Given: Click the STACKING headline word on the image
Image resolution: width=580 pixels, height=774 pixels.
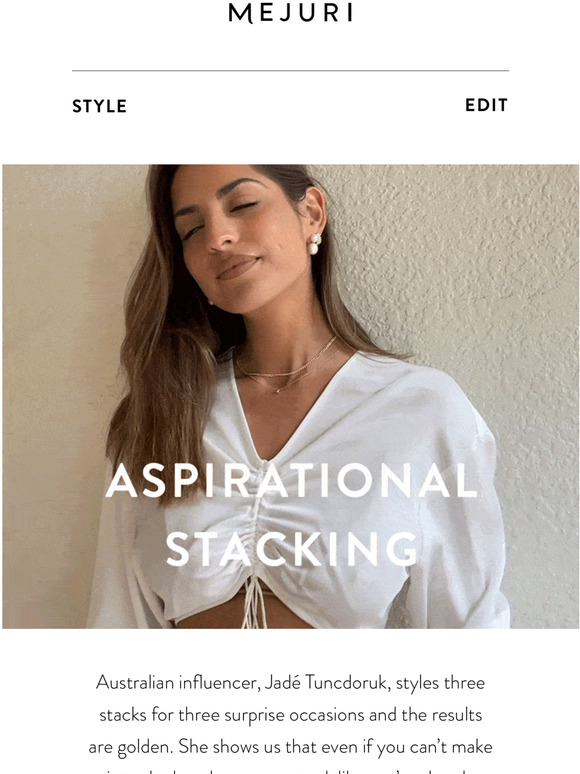Looking at the screenshot, I should [x=292, y=548].
